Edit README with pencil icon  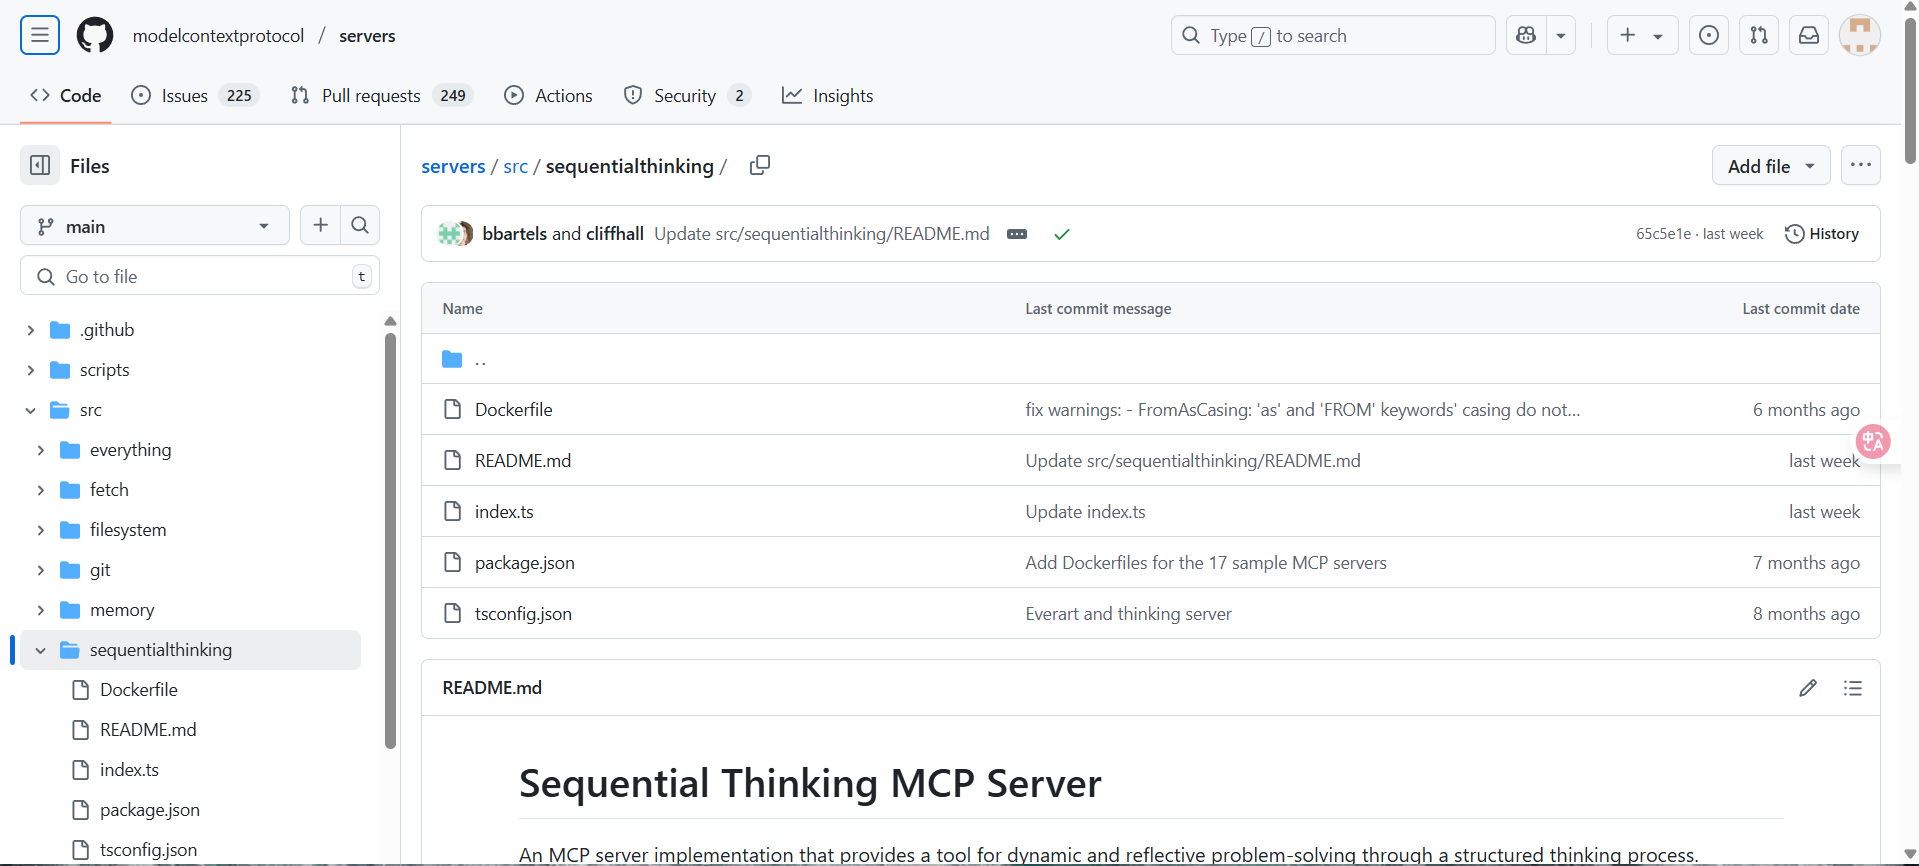[1808, 688]
